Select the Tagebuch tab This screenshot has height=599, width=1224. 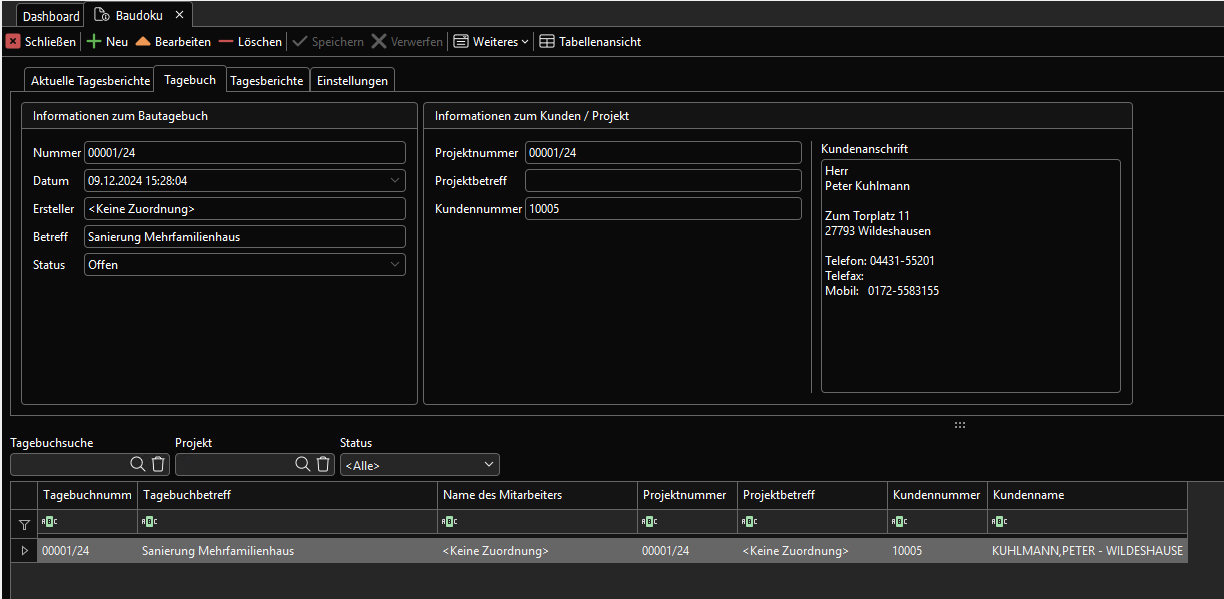click(x=190, y=79)
